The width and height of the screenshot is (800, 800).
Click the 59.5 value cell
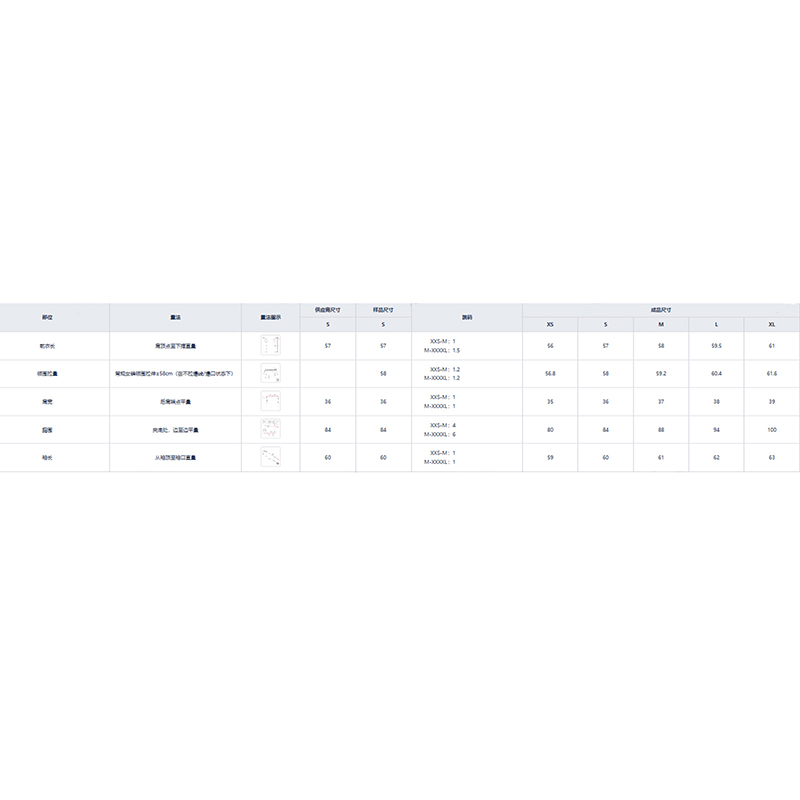pyautogui.click(x=716, y=345)
